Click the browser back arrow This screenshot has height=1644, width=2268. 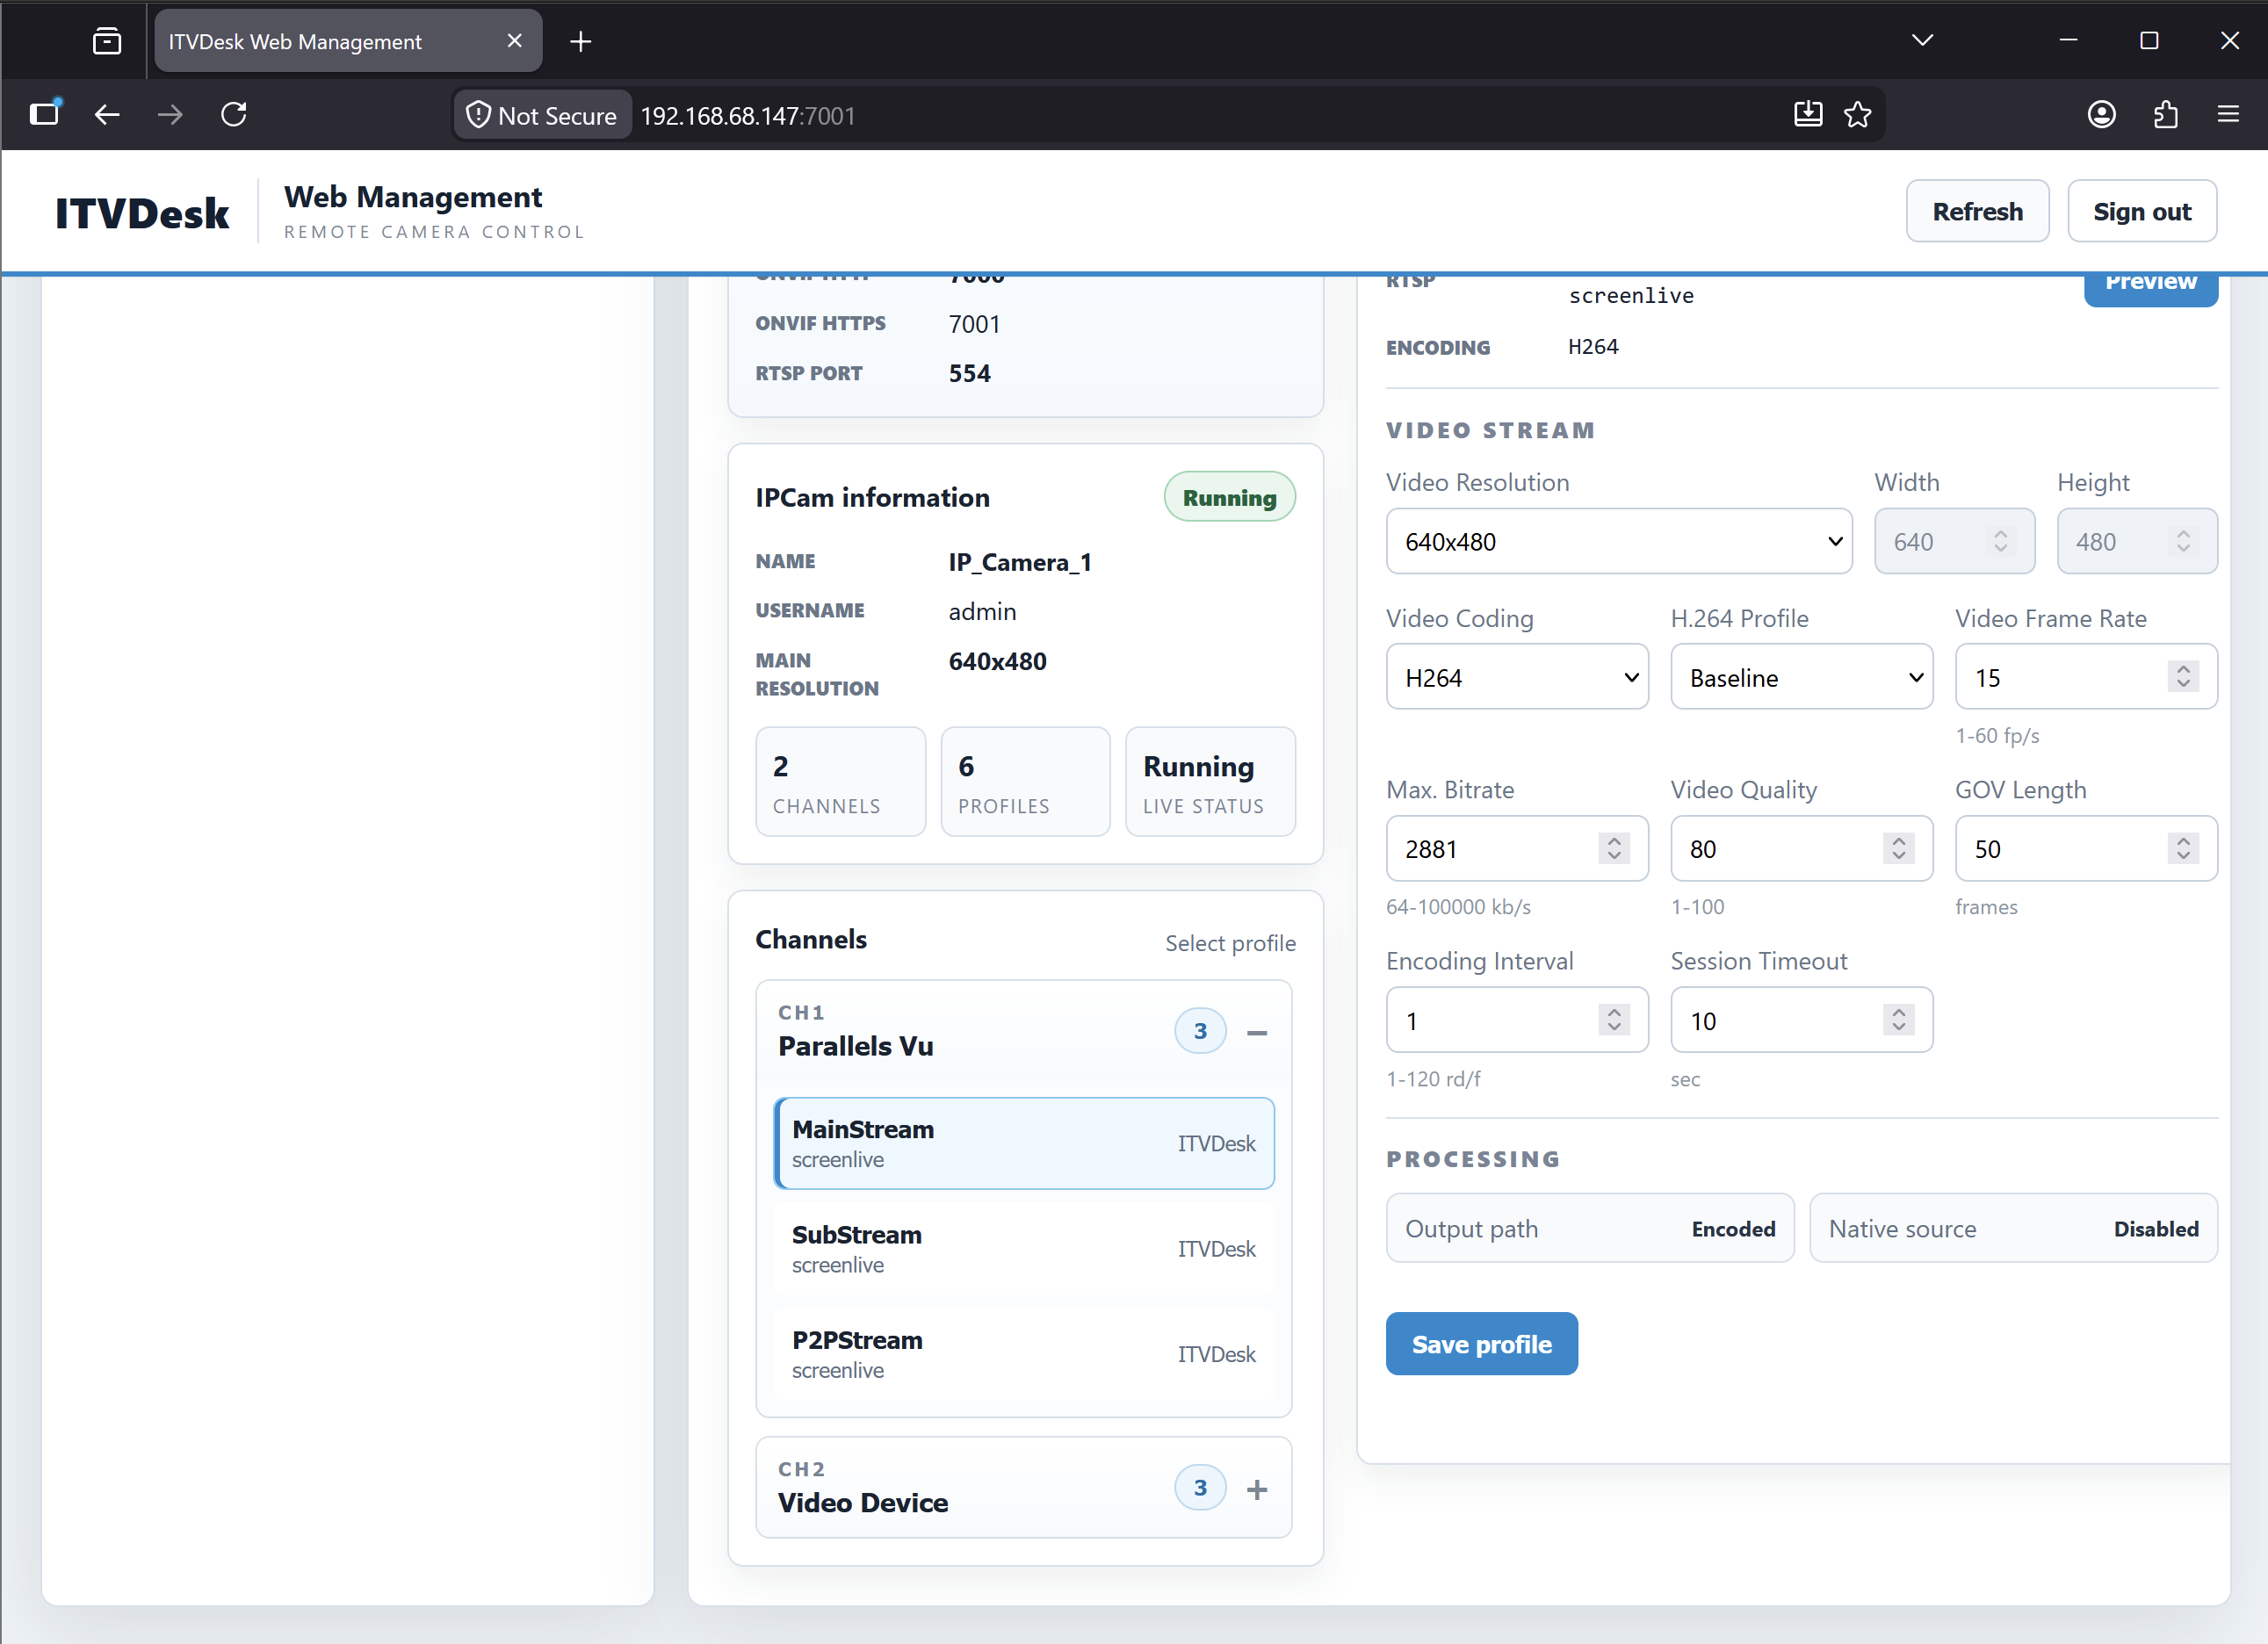point(107,115)
